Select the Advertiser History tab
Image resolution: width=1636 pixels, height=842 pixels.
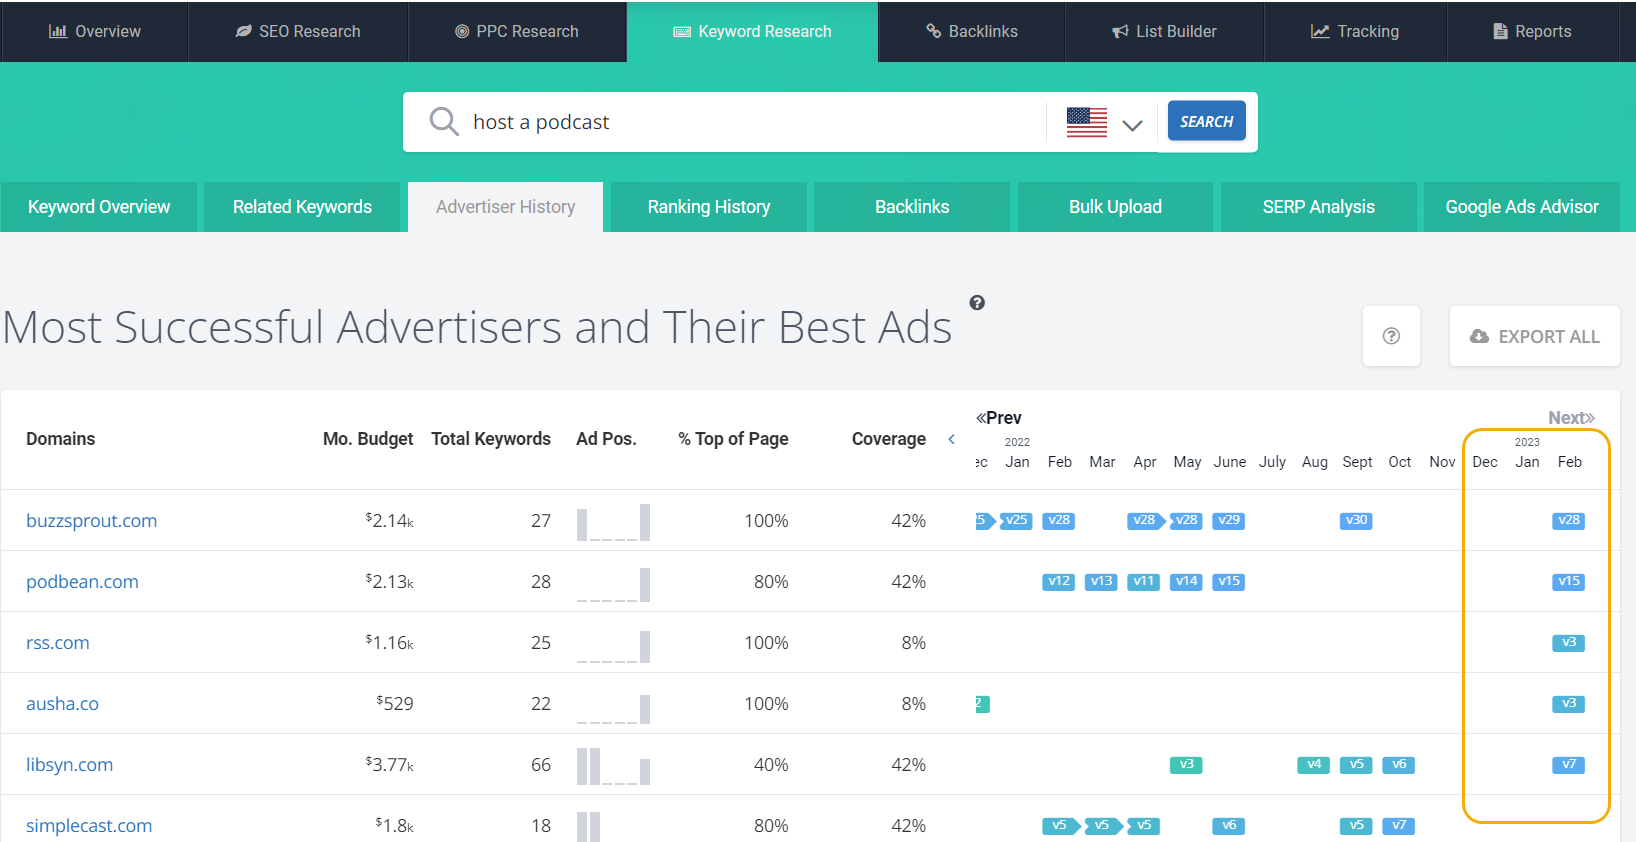click(505, 207)
